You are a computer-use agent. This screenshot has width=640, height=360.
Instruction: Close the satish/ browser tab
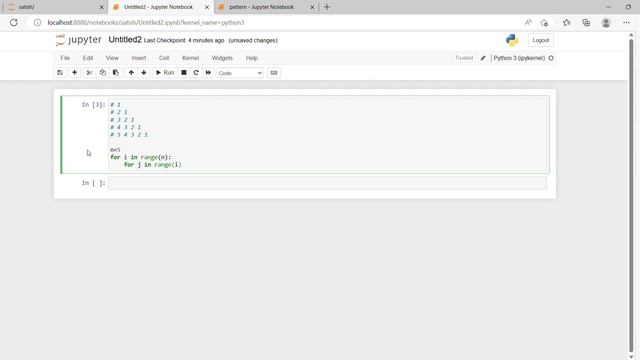(102, 7)
